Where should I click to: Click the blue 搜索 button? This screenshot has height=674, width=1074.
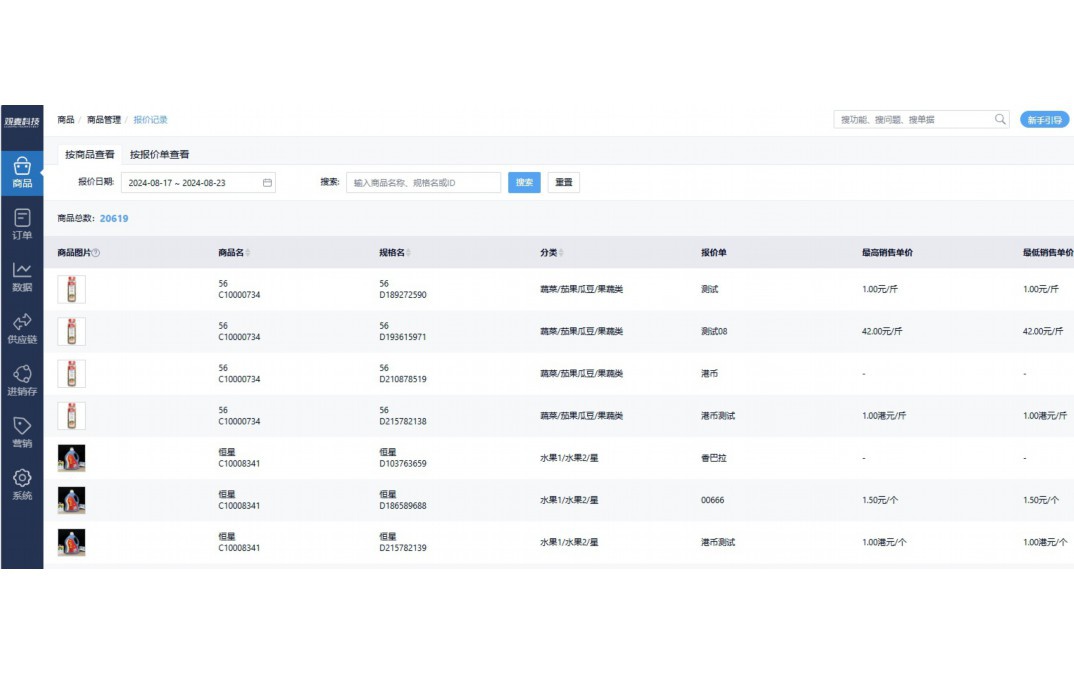click(x=524, y=183)
